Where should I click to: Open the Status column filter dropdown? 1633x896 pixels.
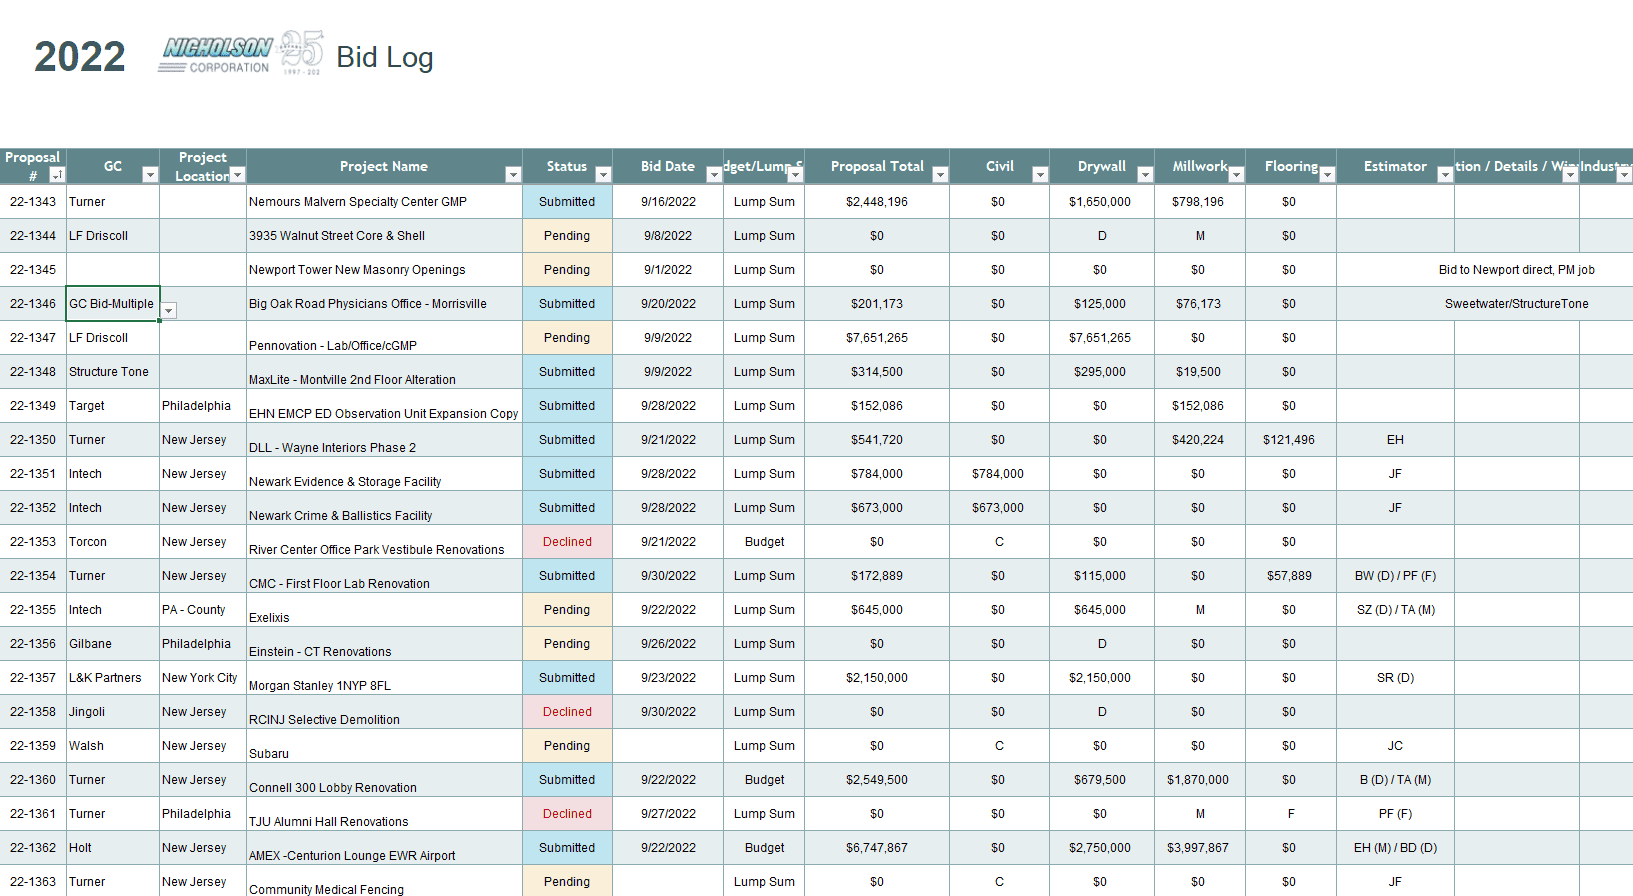pos(603,175)
